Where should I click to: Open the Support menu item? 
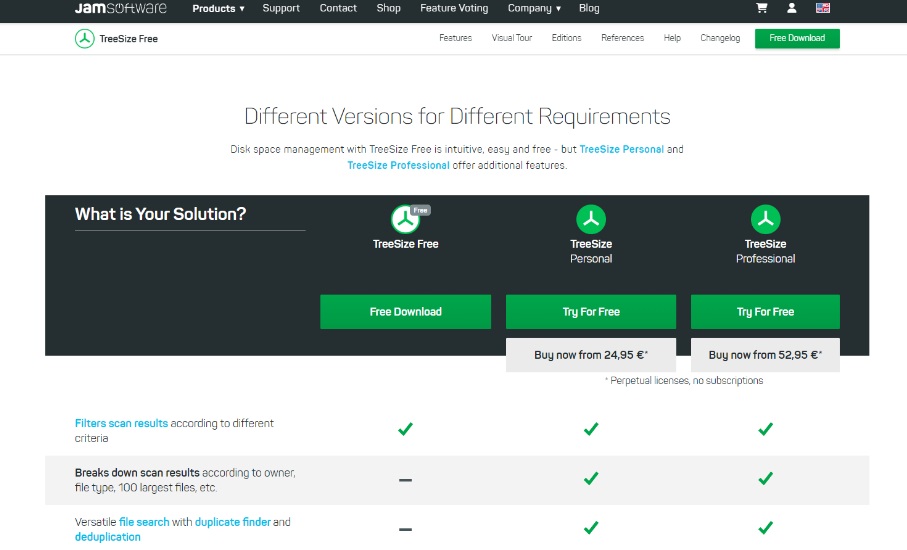click(x=281, y=8)
